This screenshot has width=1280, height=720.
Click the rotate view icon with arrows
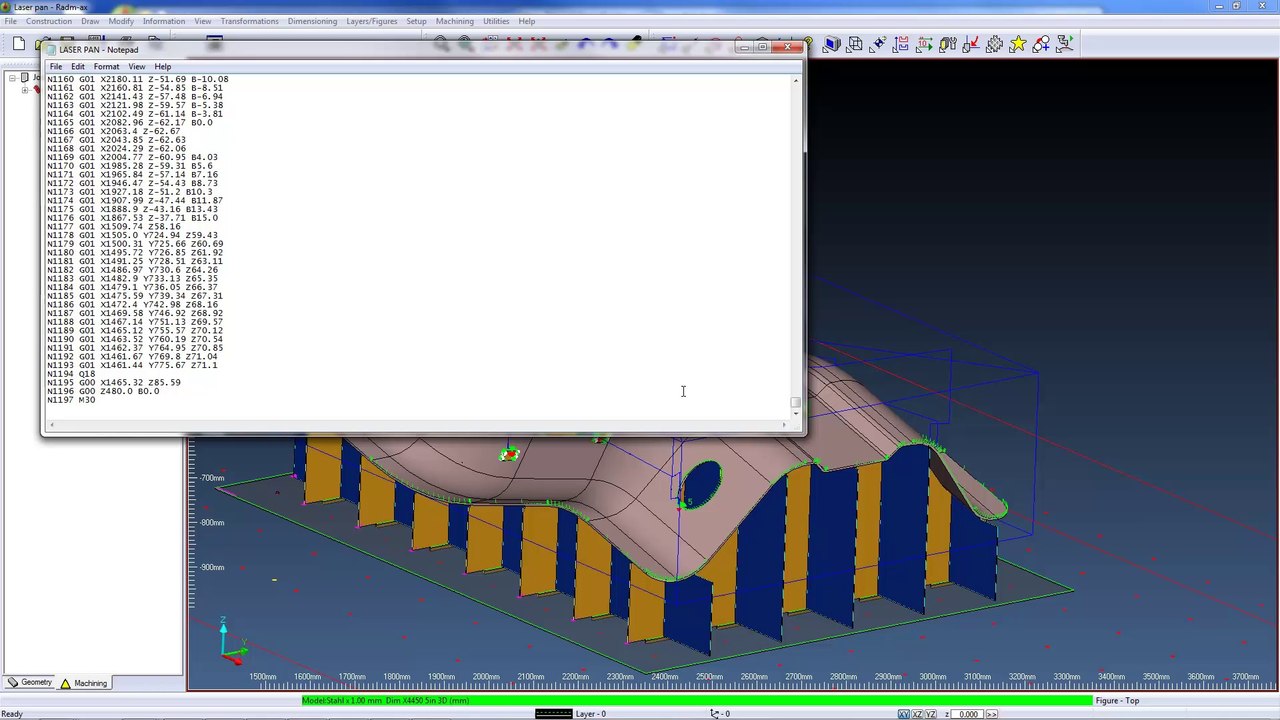pos(878,44)
